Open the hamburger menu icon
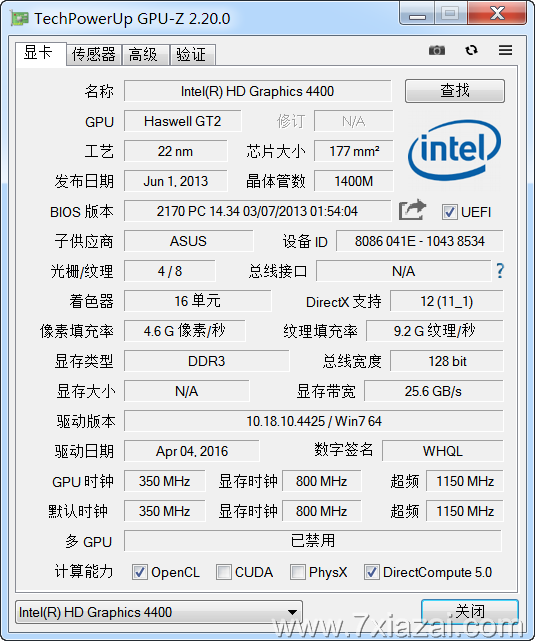The height and width of the screenshot is (641, 535). point(506,50)
